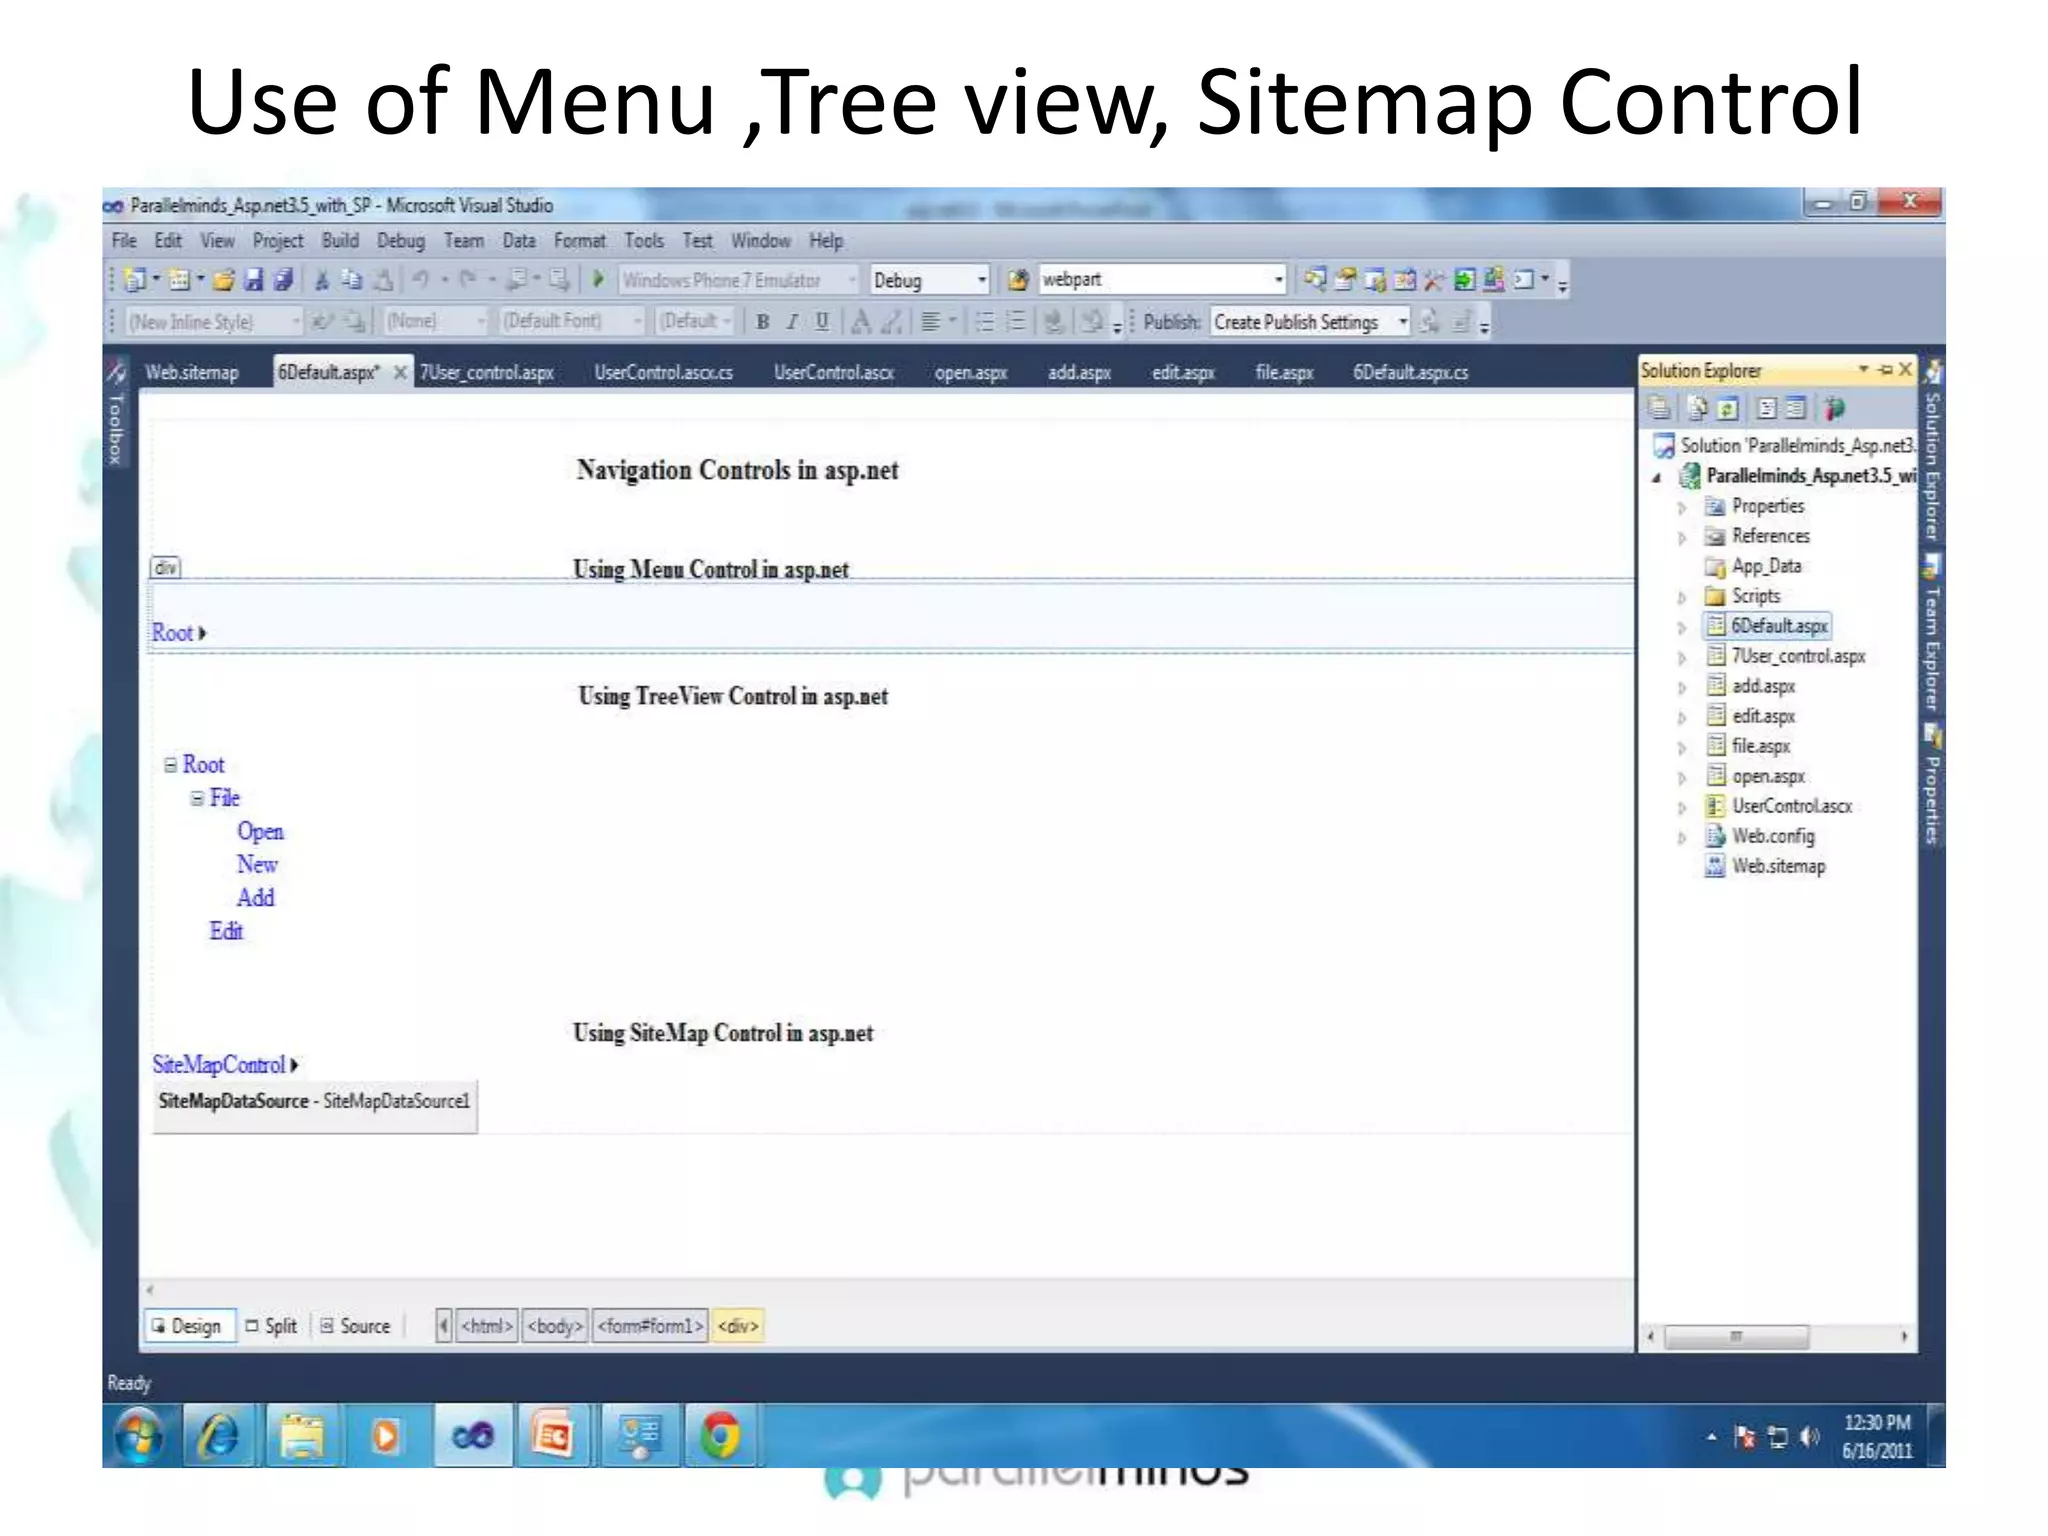Open the Team Explorer side tab

(x=1932, y=635)
